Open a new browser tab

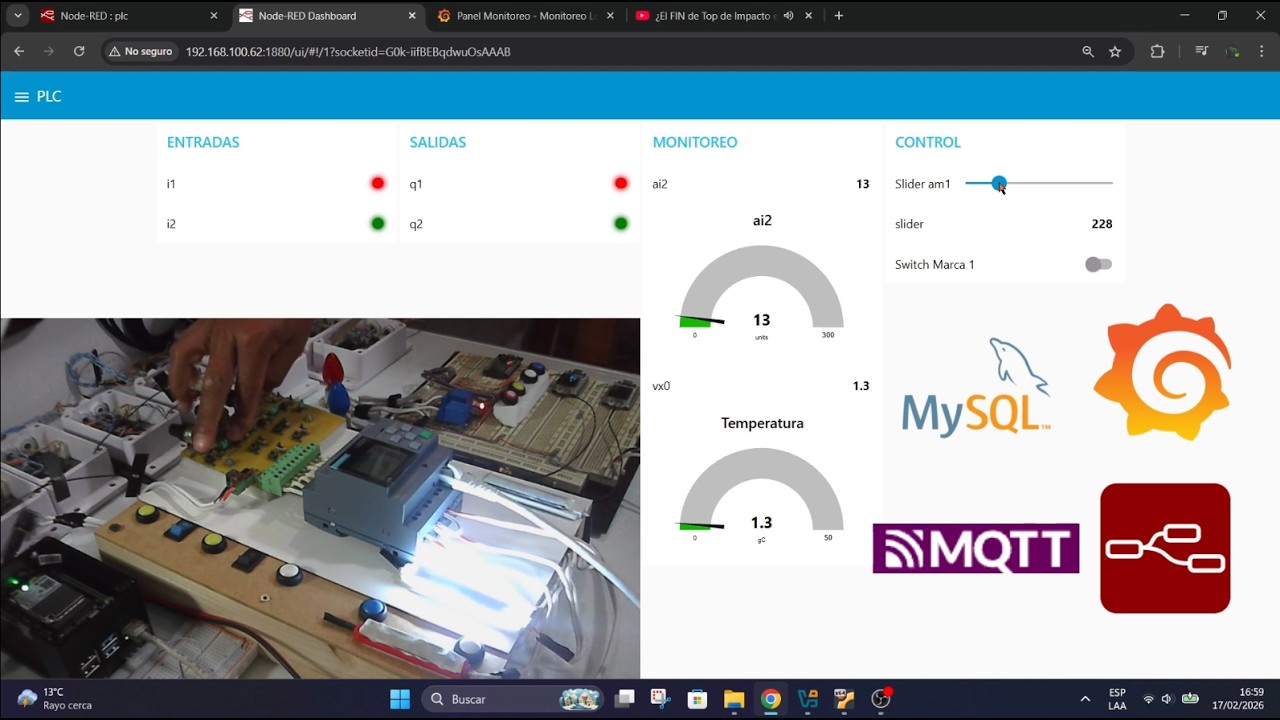click(x=838, y=16)
